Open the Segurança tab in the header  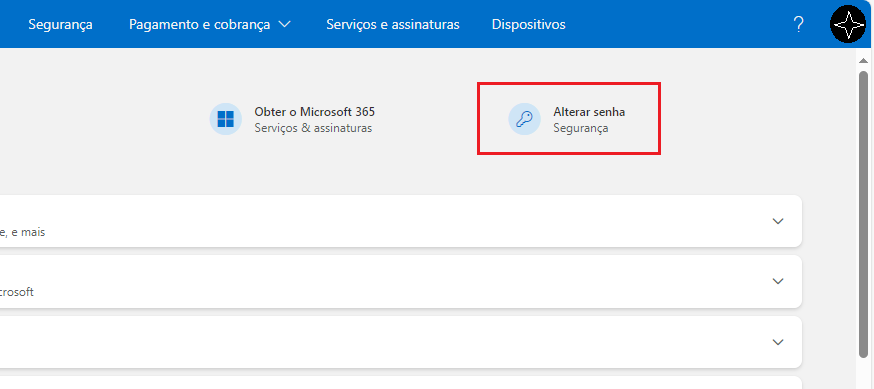[60, 25]
